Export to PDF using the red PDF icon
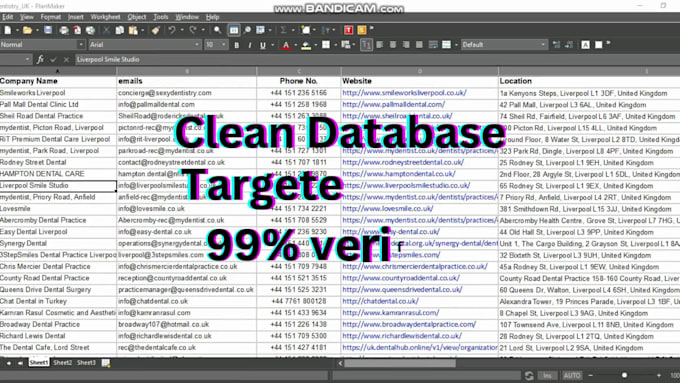Screen dimensions: 680x383 point(77,30)
